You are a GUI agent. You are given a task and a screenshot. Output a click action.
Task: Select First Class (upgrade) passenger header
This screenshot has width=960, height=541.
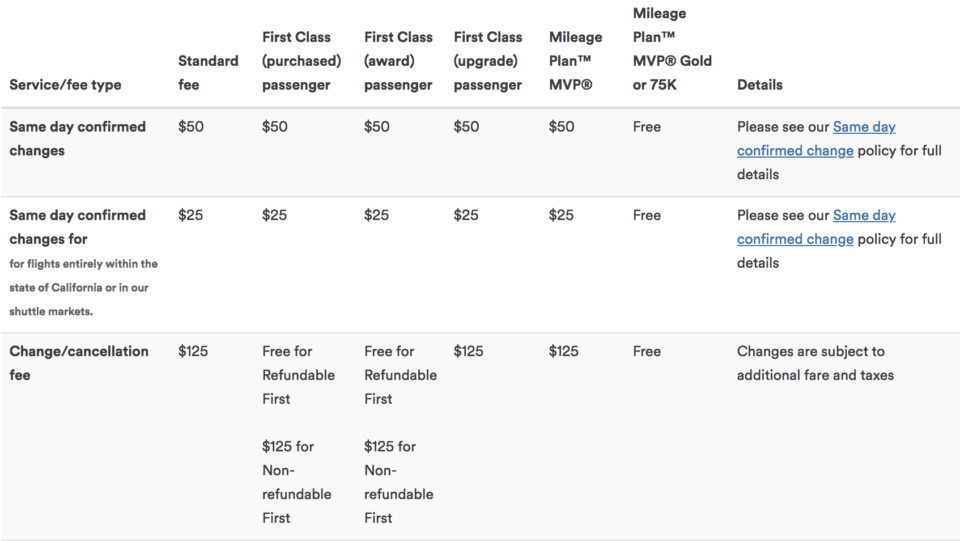[x=488, y=61]
